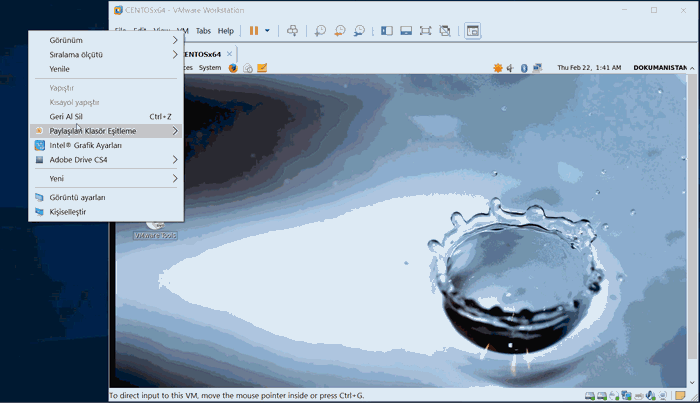The height and width of the screenshot is (403, 700).
Task: Click the guest display vertical scrollbar
Action: click(x=692, y=216)
